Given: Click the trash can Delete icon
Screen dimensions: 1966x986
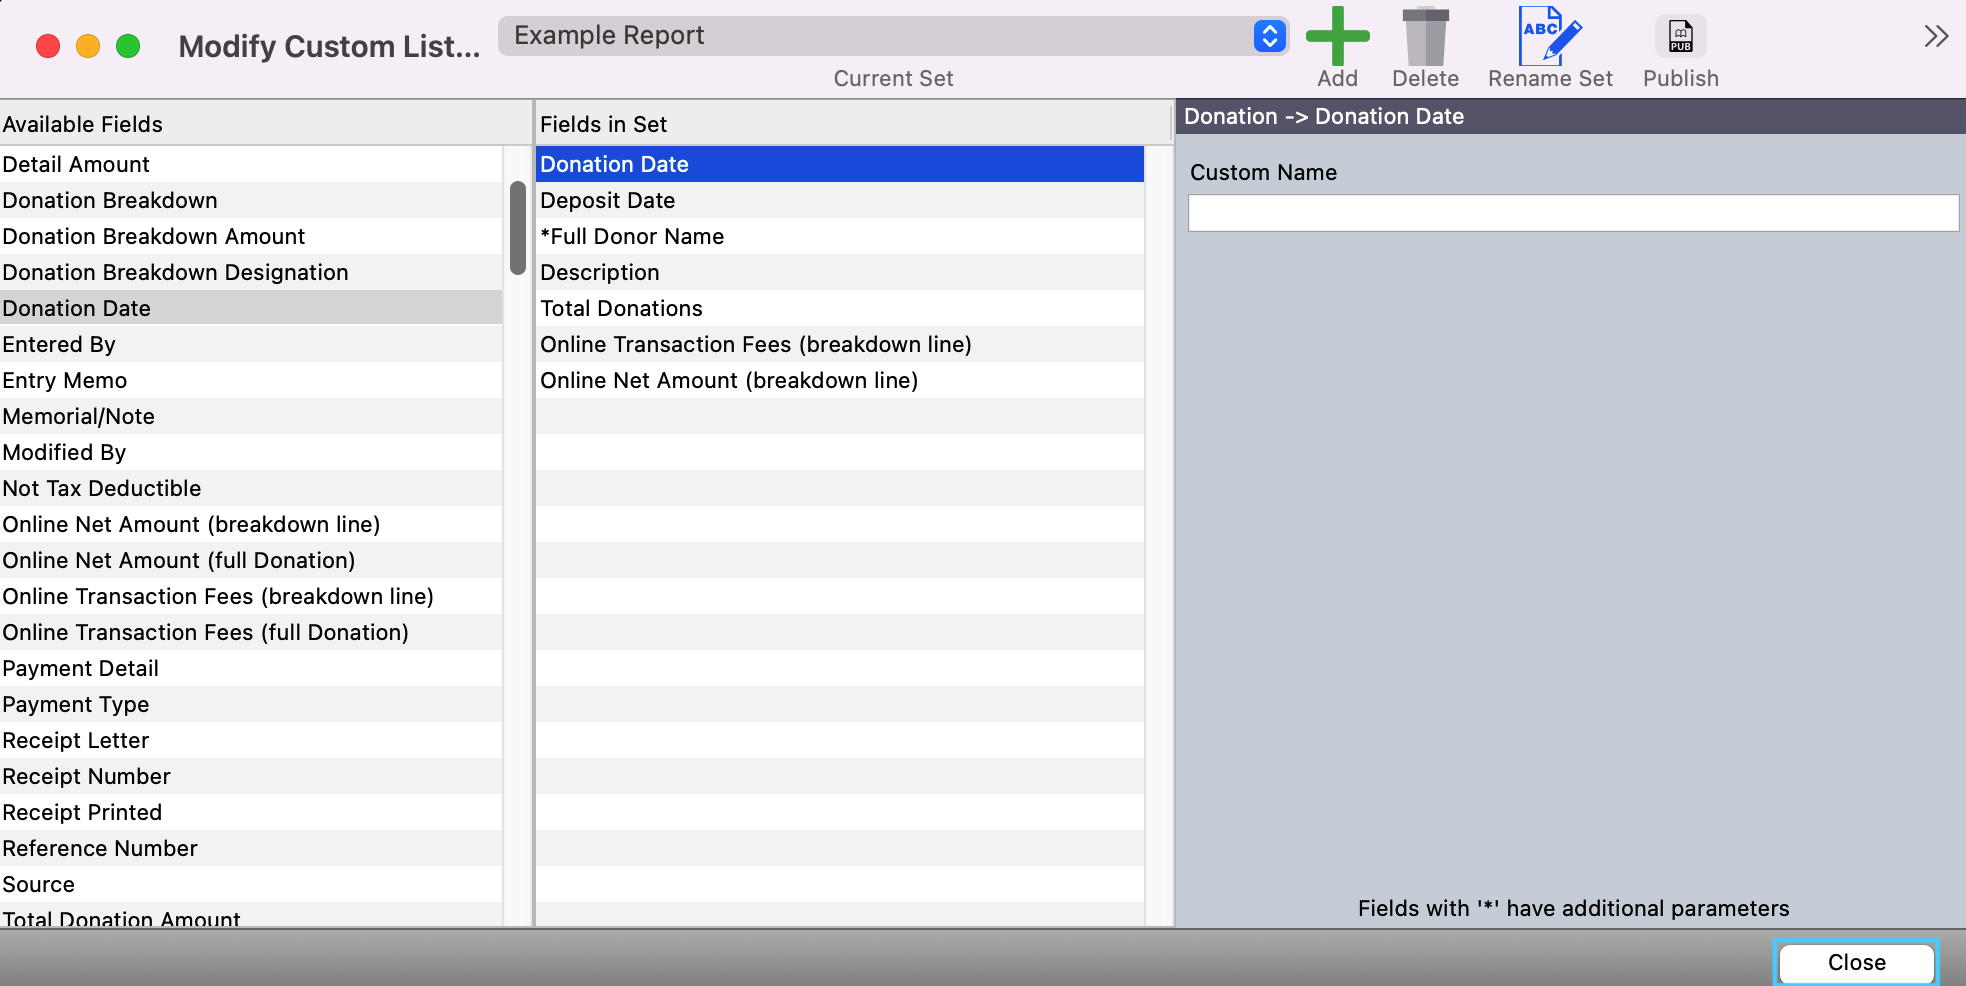Looking at the screenshot, I should coord(1425,37).
